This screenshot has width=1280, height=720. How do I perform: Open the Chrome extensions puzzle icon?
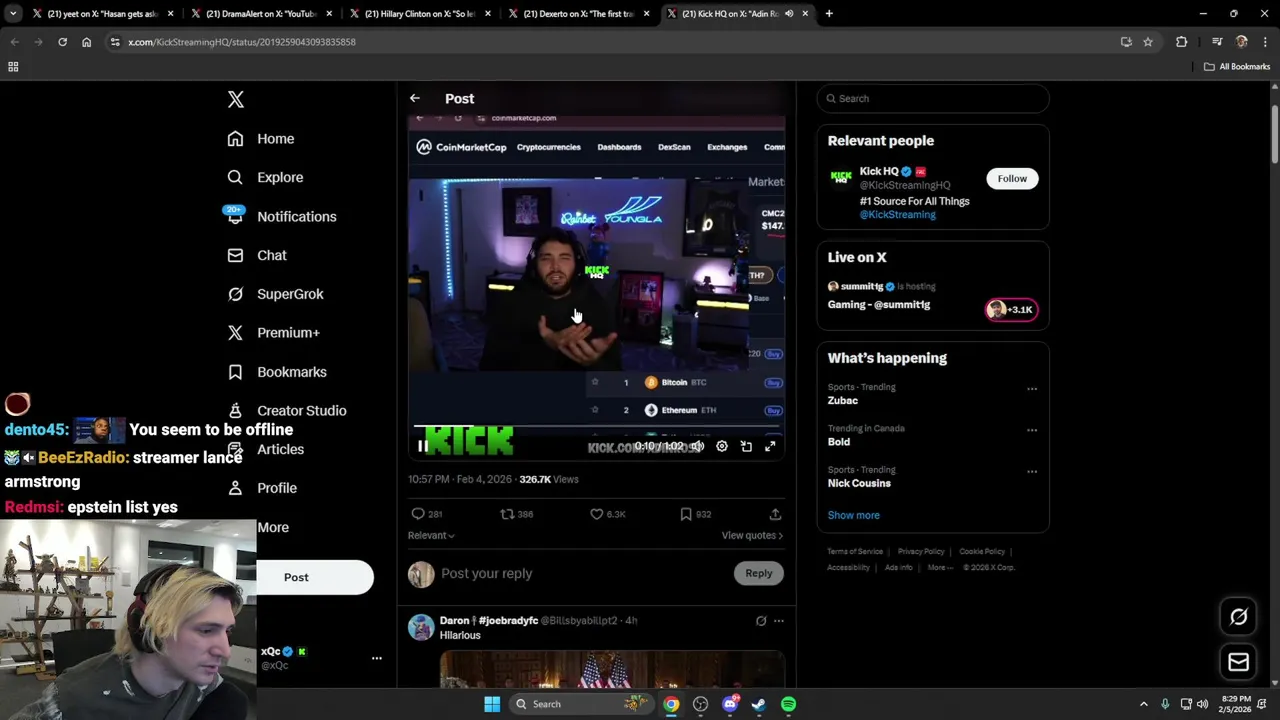[1182, 42]
